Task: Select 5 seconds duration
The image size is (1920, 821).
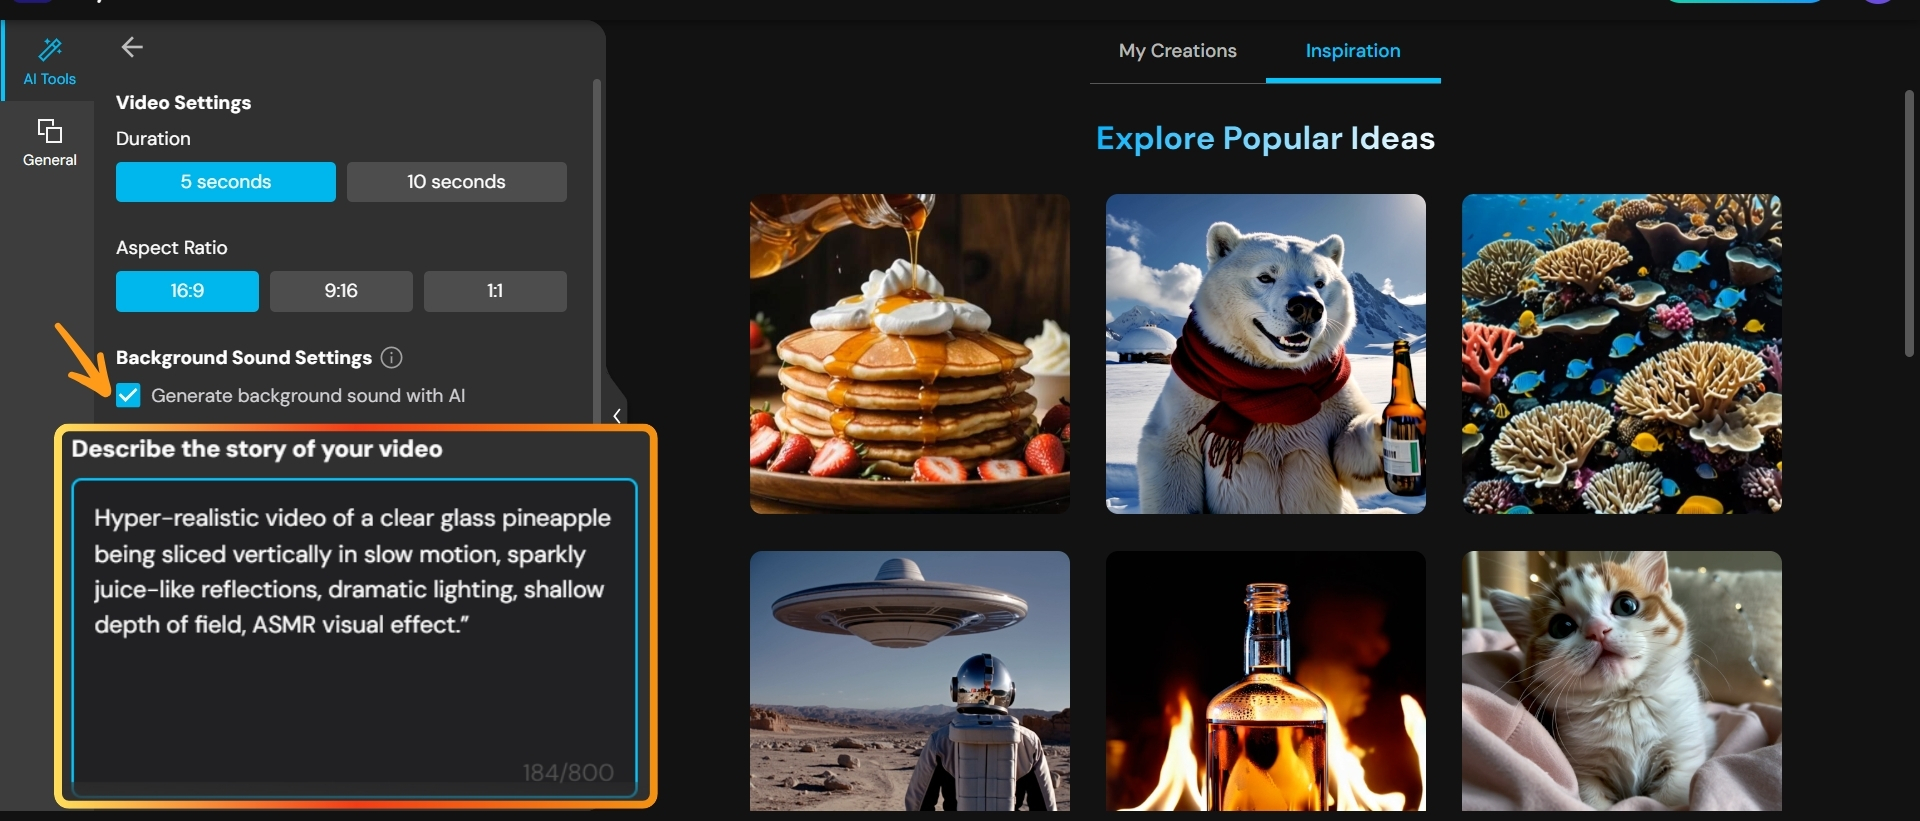Action: coord(226,182)
